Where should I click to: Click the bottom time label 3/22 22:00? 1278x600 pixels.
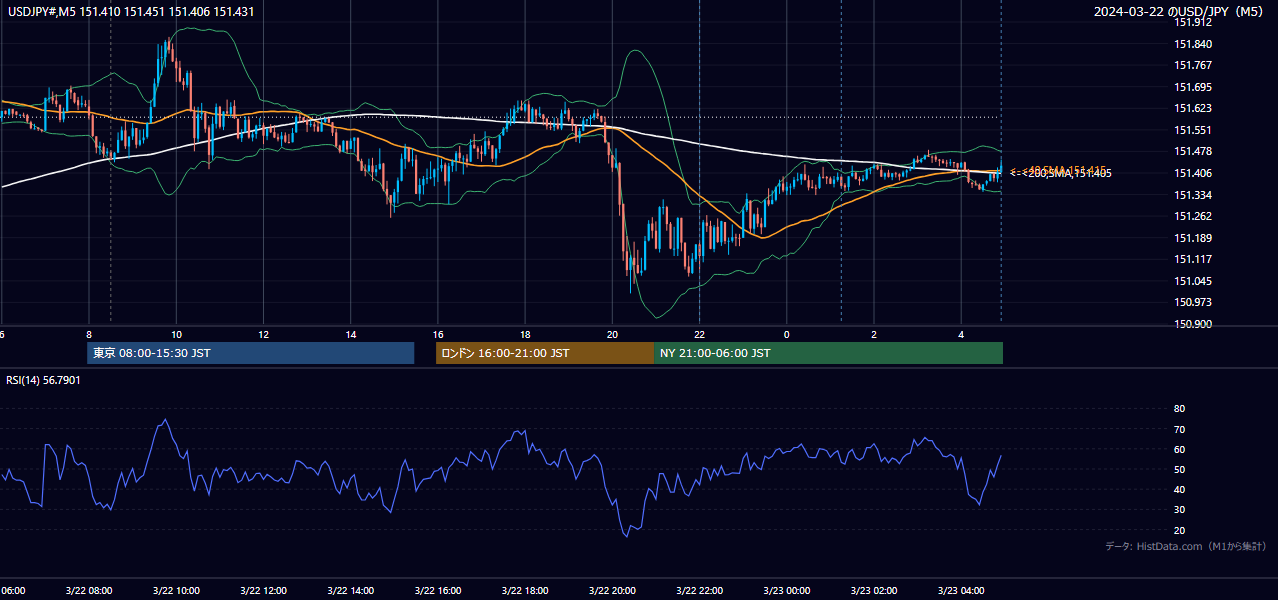699,590
